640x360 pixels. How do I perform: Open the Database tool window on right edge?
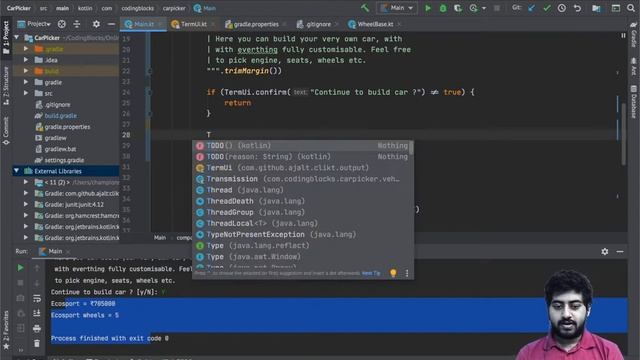pyautogui.click(x=633, y=102)
